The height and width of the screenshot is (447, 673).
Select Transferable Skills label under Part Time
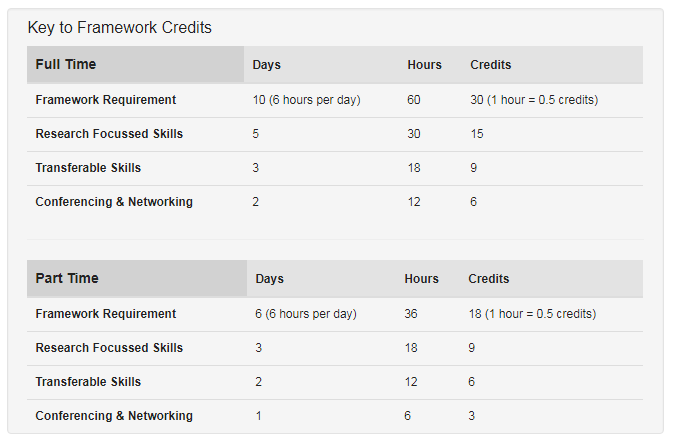[88, 382]
